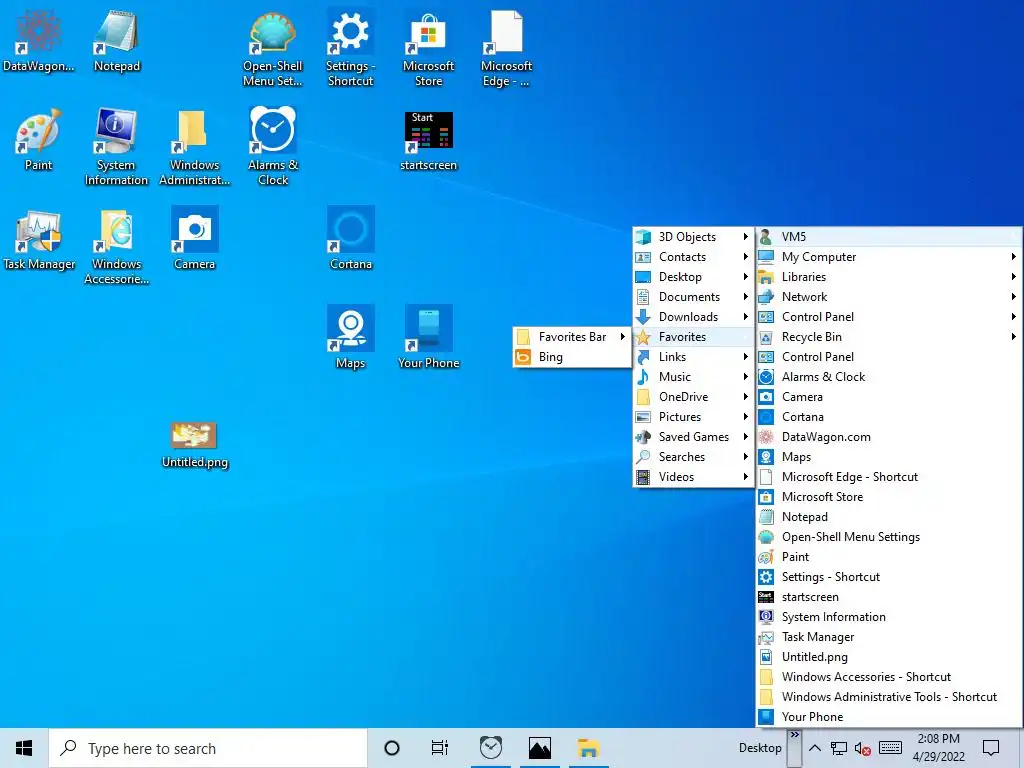The width and height of the screenshot is (1024, 768).
Task: Open Untitled.png from the menu list
Action: [889, 657]
